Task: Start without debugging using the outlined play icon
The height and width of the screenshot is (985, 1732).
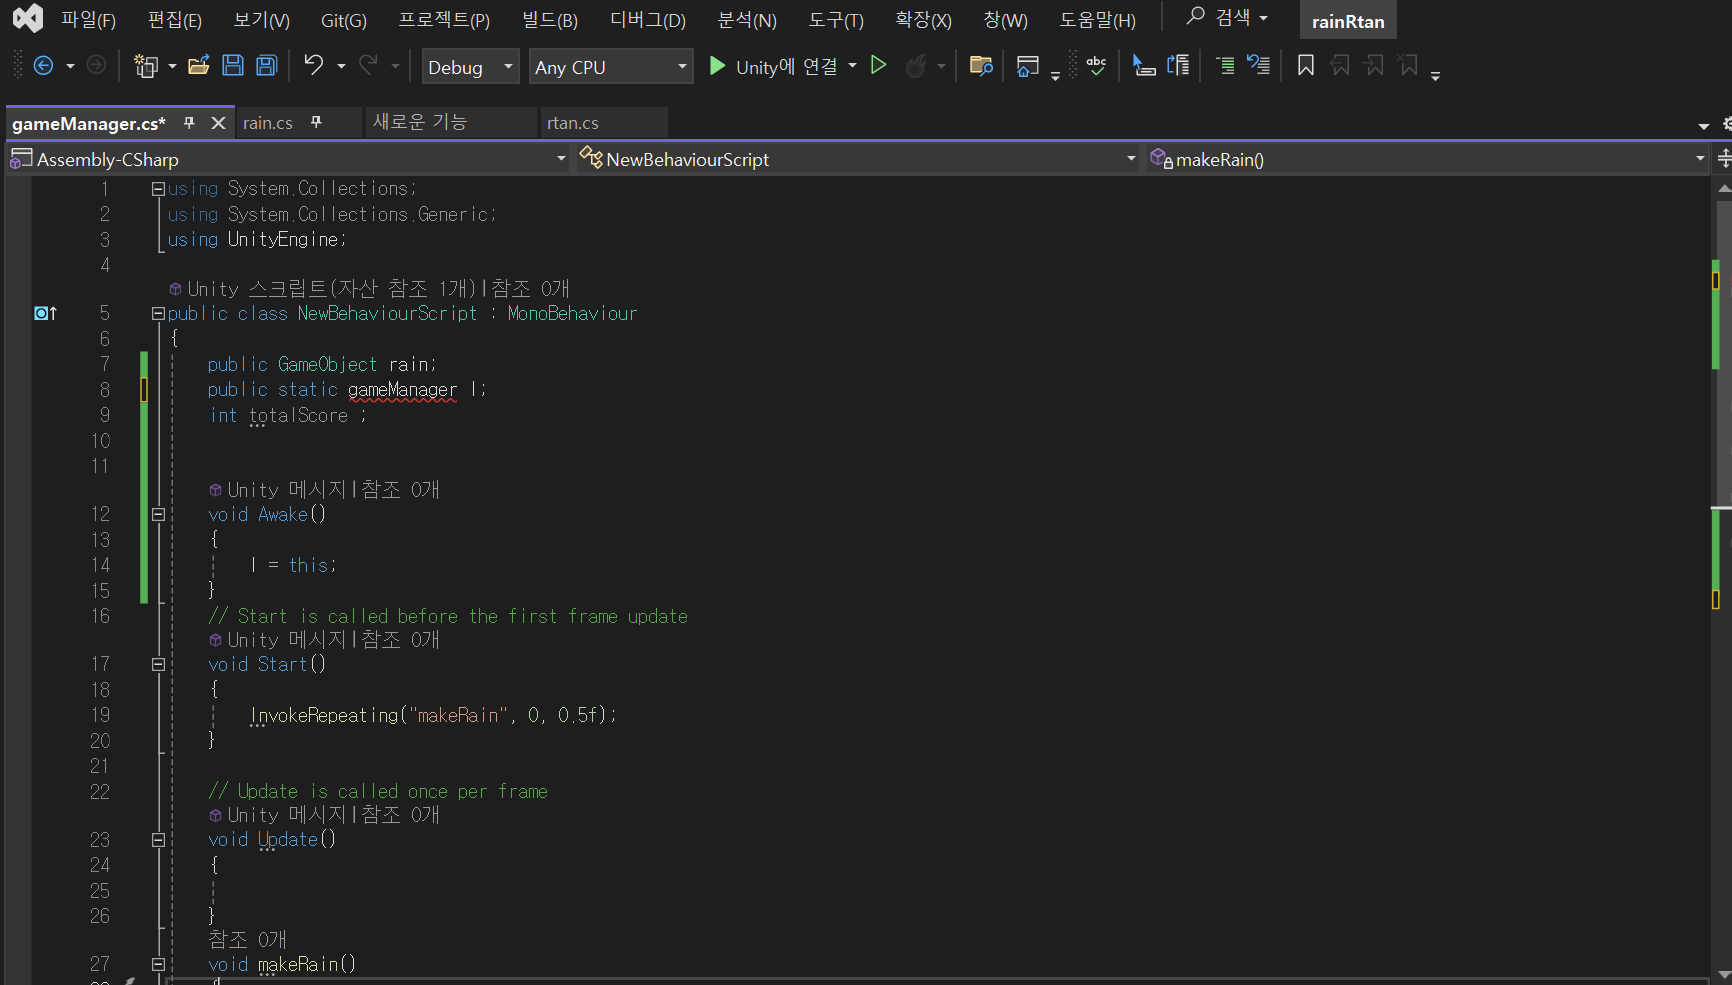Action: [x=879, y=65]
